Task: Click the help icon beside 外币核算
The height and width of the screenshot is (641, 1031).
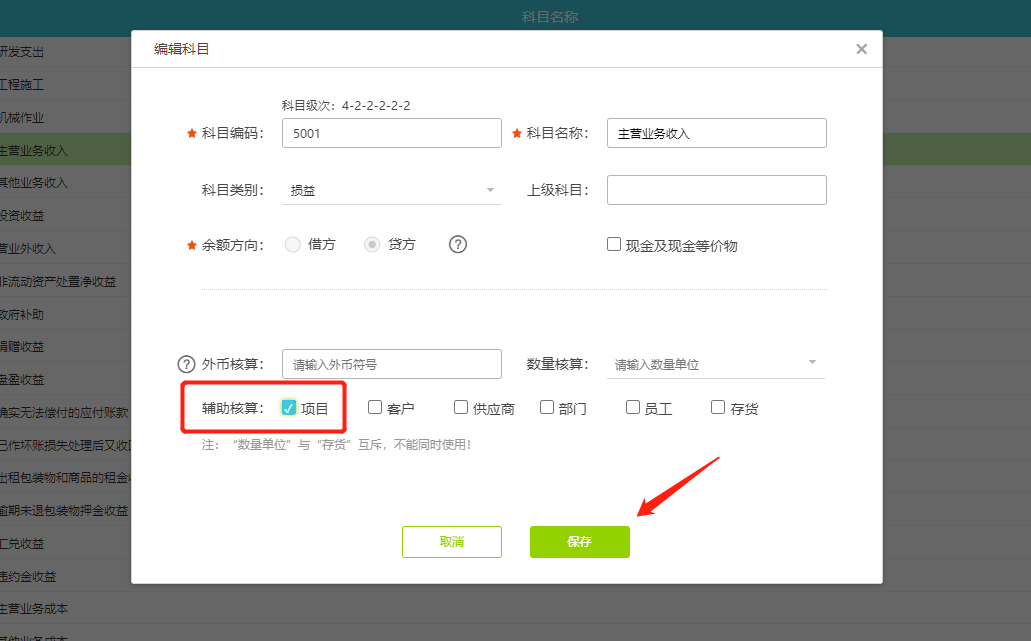Action: point(186,364)
